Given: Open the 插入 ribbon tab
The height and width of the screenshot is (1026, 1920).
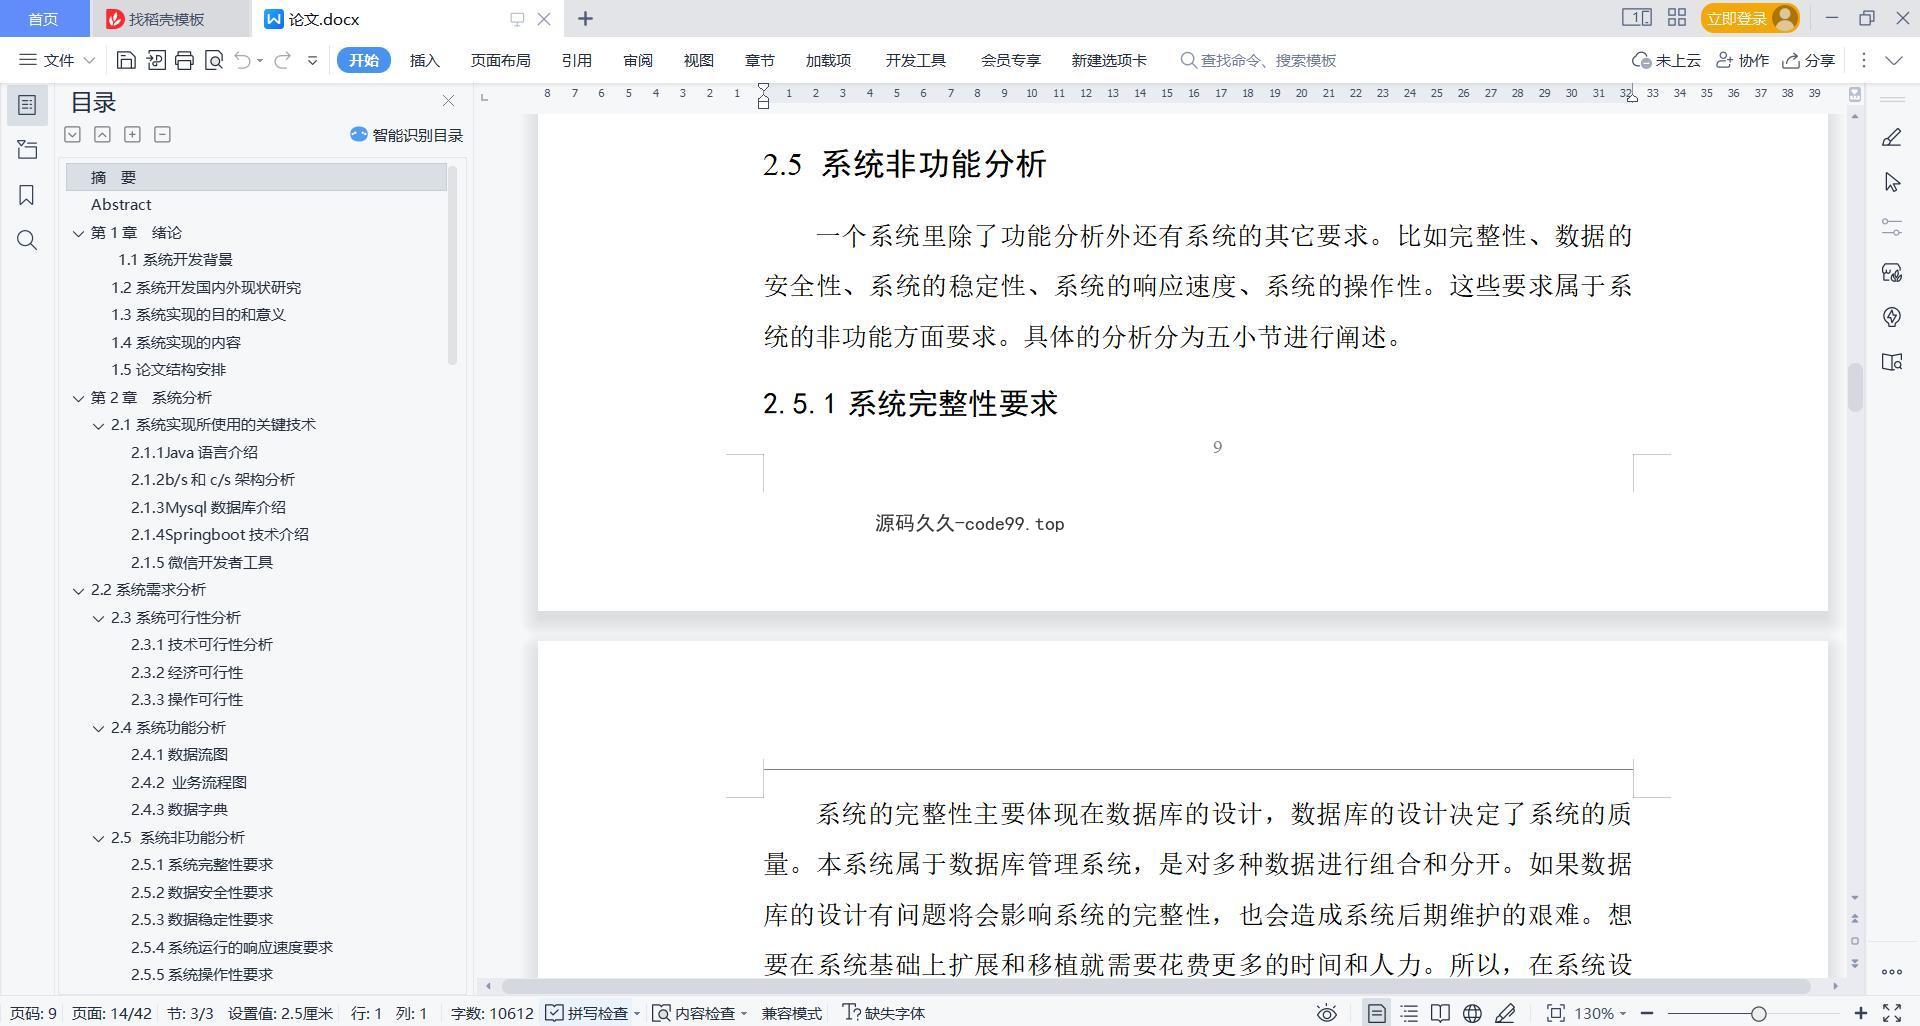Looking at the screenshot, I should pos(424,61).
